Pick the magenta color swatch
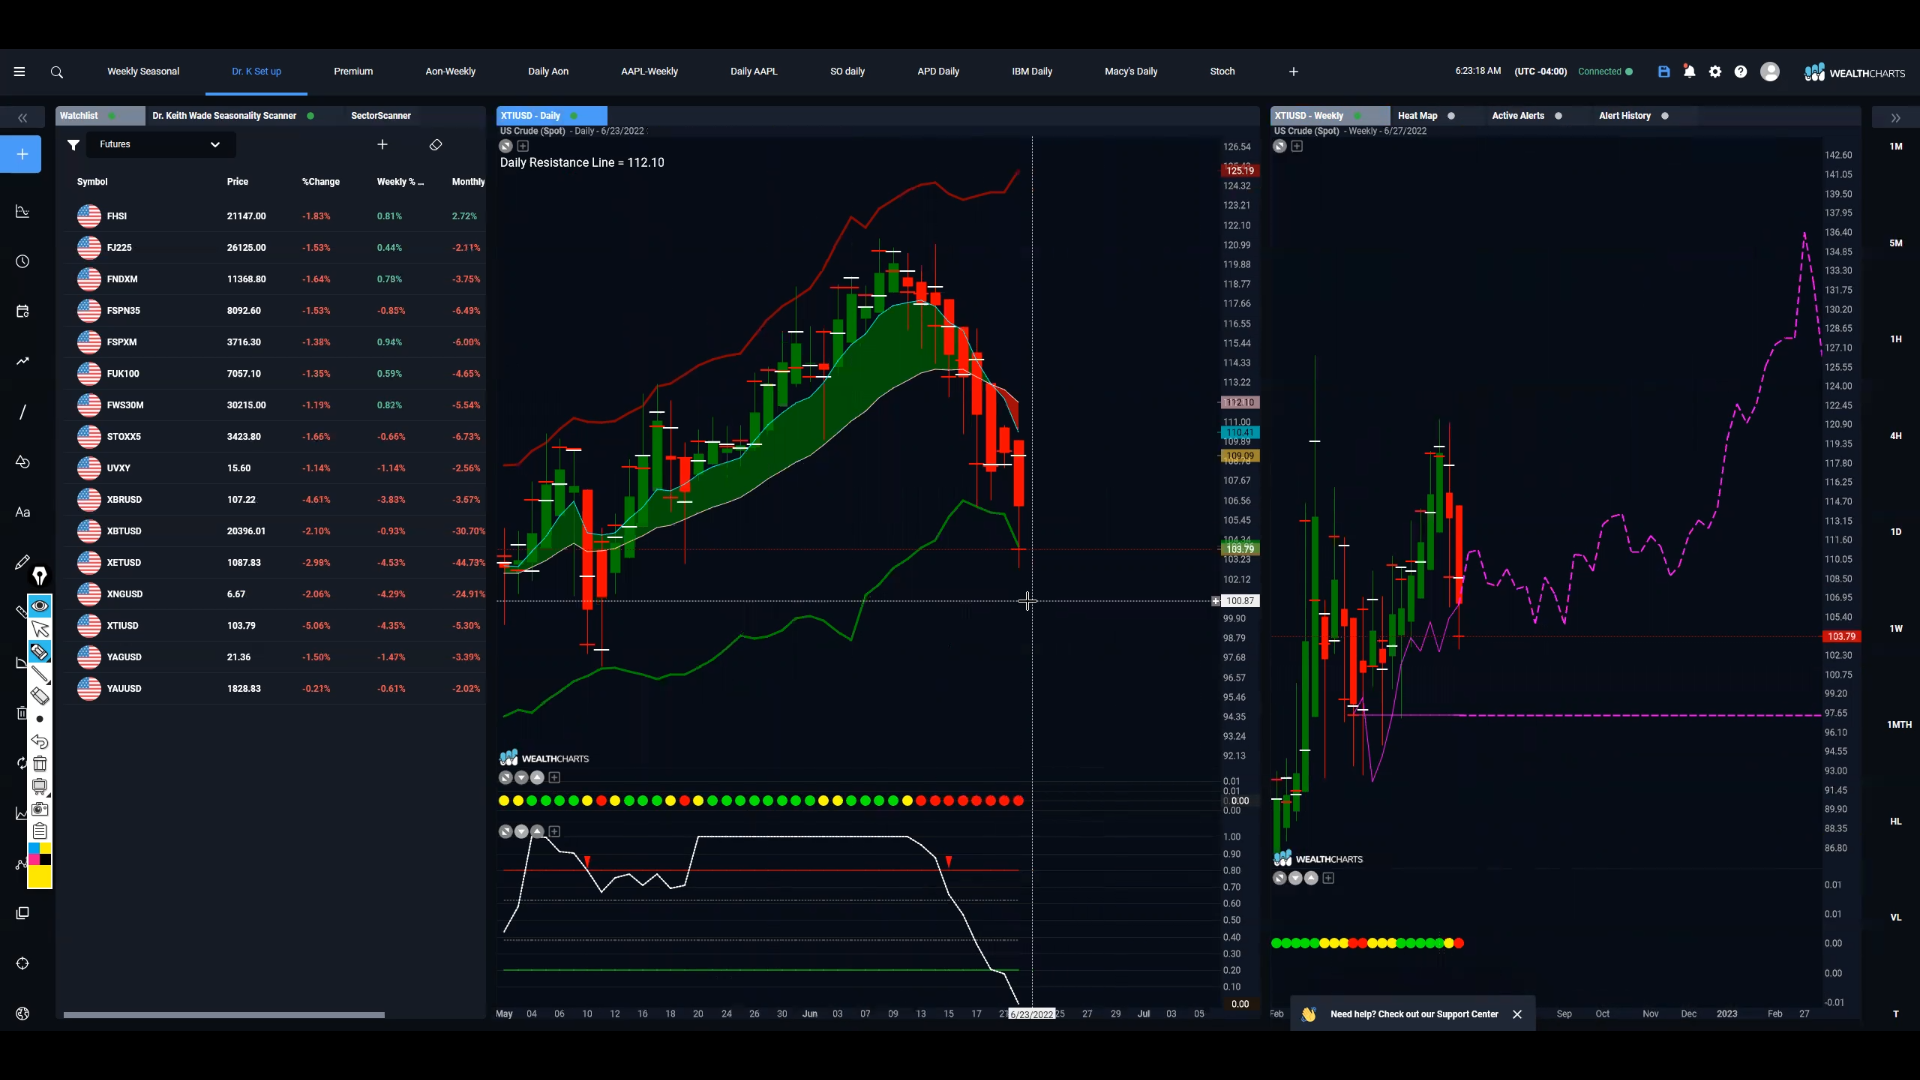Image resolution: width=1920 pixels, height=1080 pixels. coord(33,860)
